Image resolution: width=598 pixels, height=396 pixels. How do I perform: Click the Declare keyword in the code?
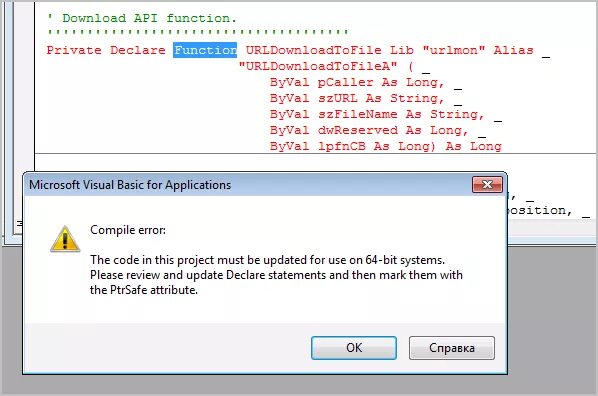click(138, 50)
